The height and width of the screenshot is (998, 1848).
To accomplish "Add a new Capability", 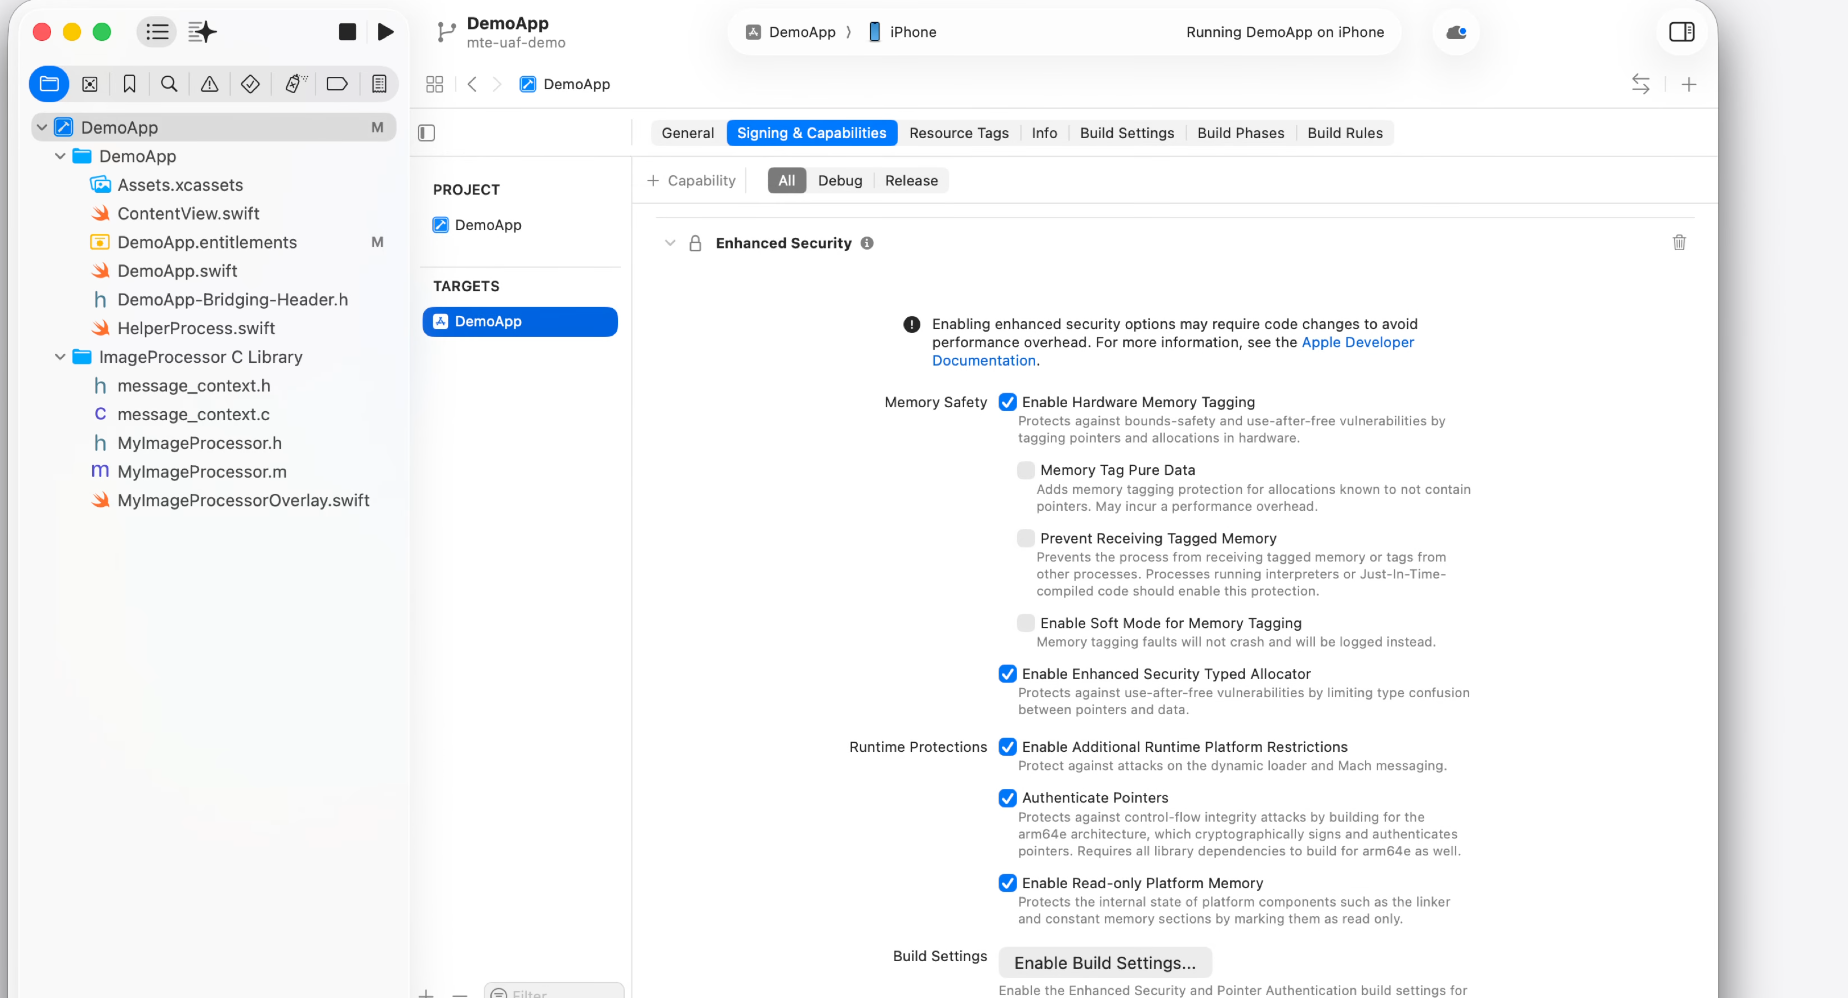I will (x=691, y=181).
